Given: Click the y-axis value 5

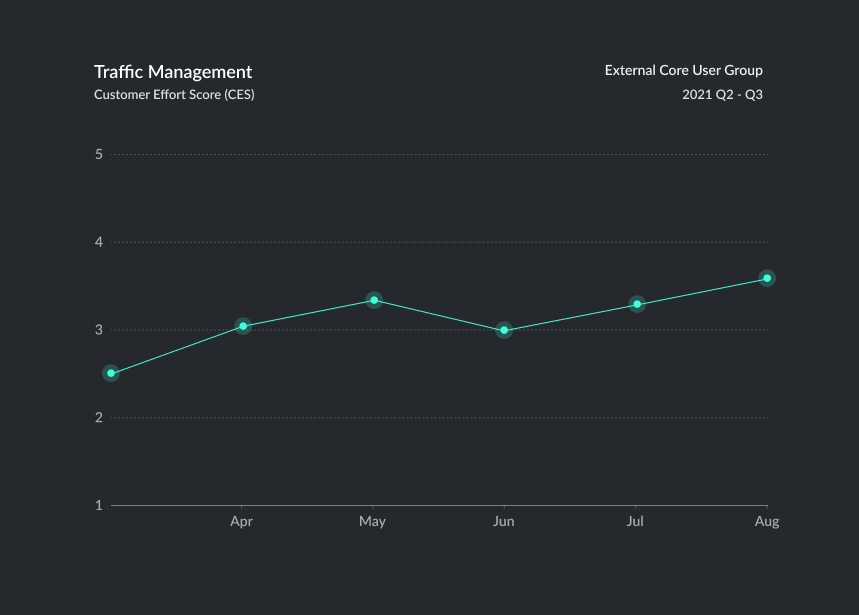Looking at the screenshot, I should (99, 154).
